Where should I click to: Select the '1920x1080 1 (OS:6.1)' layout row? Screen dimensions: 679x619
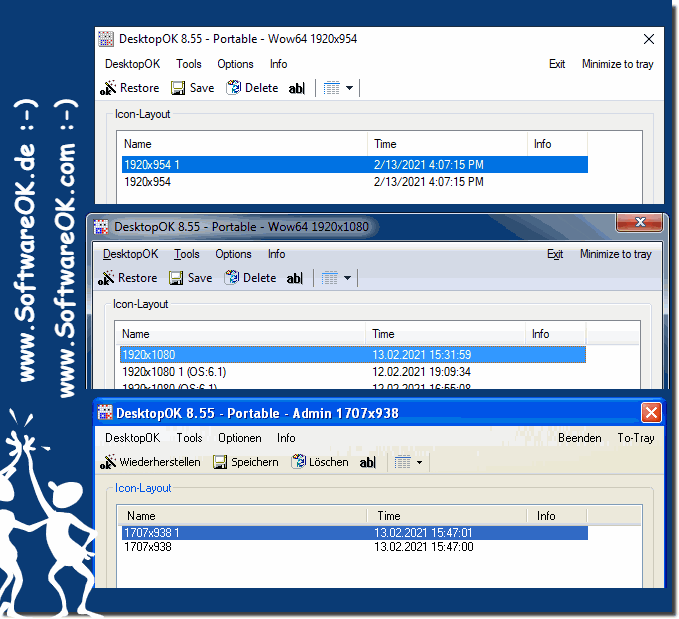[353, 372]
